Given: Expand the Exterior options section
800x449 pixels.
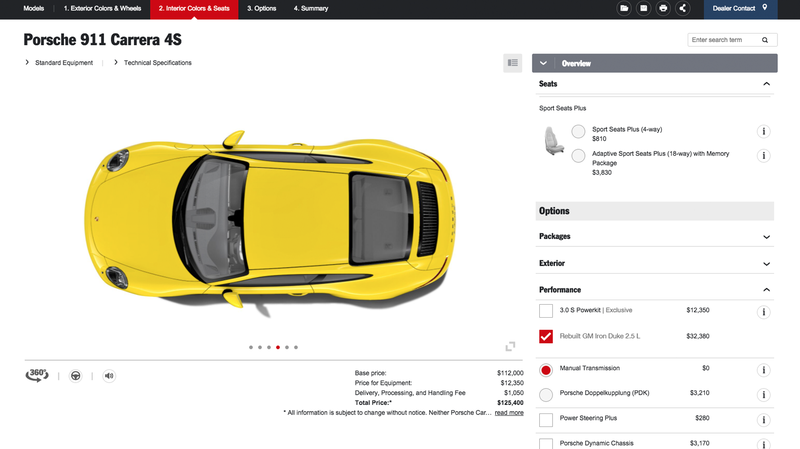Looking at the screenshot, I should pyautogui.click(x=766, y=264).
